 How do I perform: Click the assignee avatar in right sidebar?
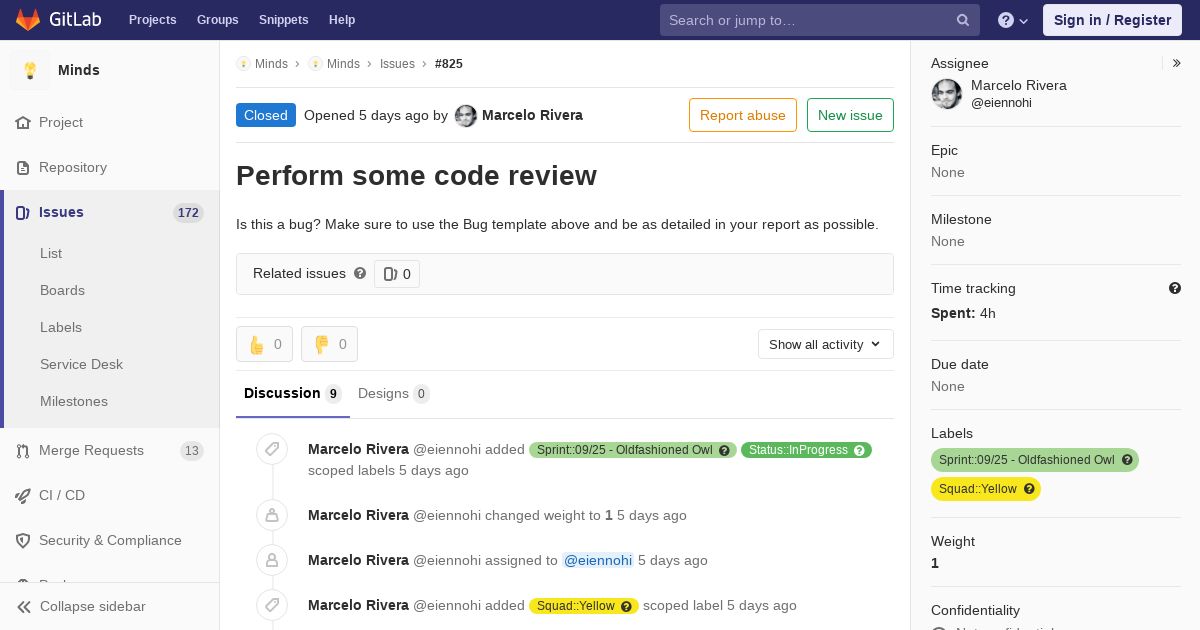coord(947,94)
